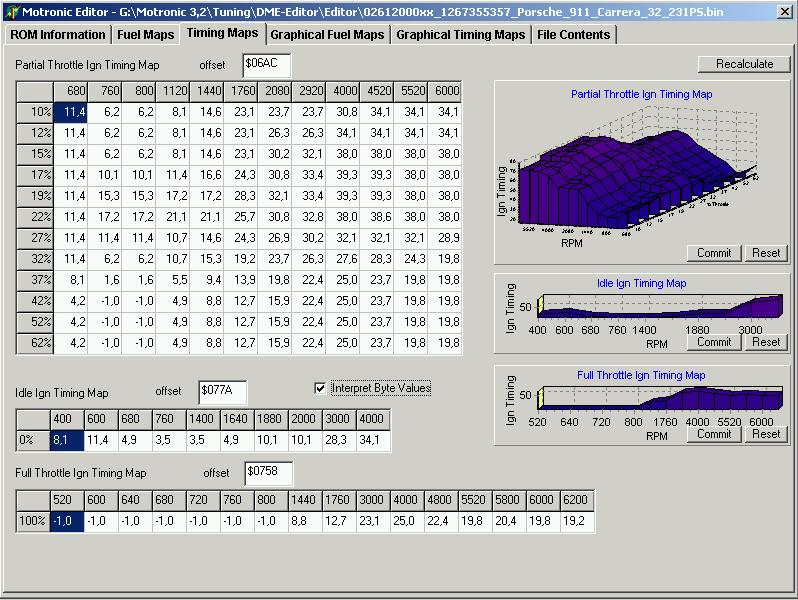Click the Partial Throttle offset field $06AC
This screenshot has height=600, width=798.
point(267,65)
